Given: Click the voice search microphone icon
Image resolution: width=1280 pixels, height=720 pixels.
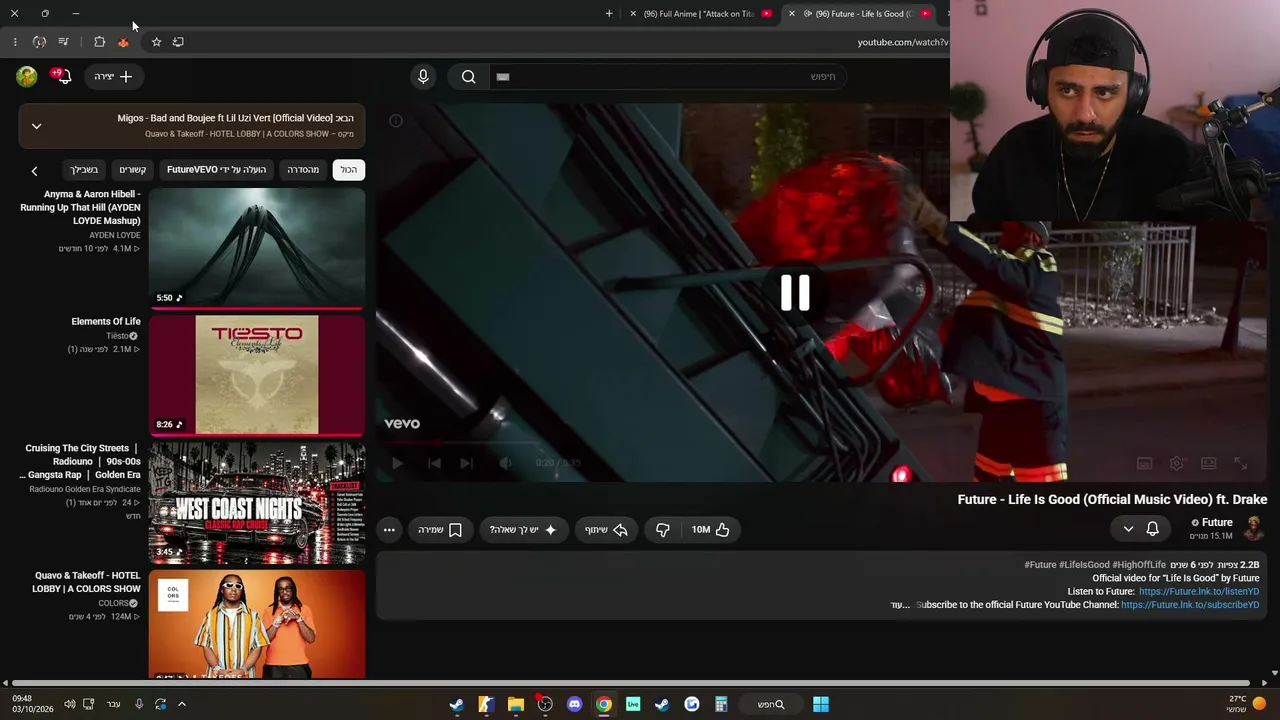Looking at the screenshot, I should [x=423, y=77].
